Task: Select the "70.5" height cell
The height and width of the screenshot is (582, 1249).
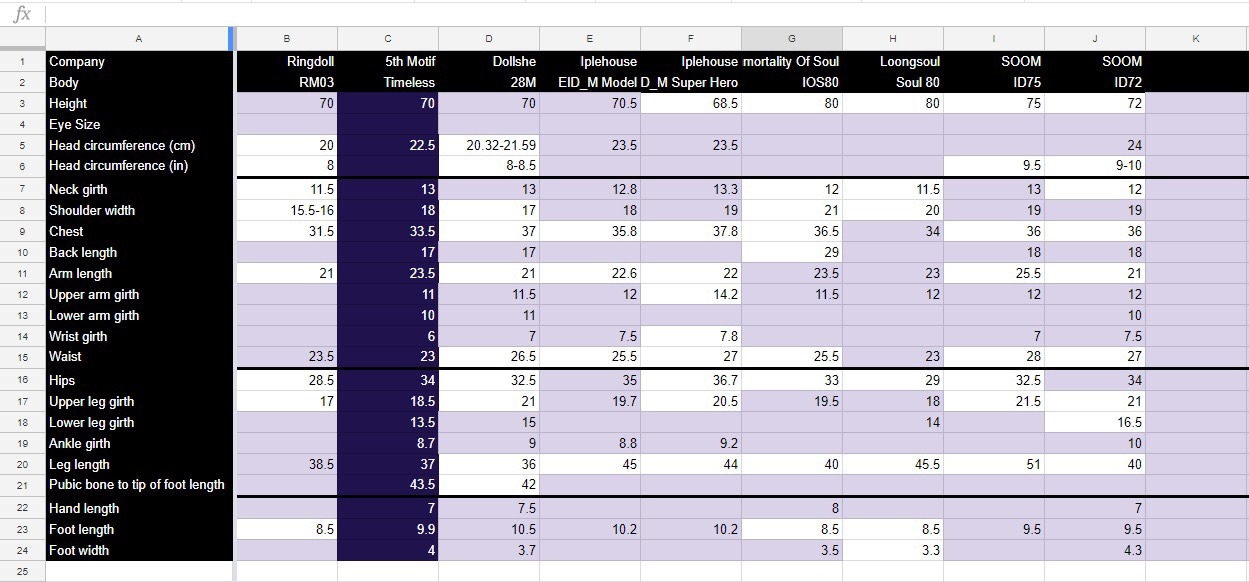Action: point(590,103)
